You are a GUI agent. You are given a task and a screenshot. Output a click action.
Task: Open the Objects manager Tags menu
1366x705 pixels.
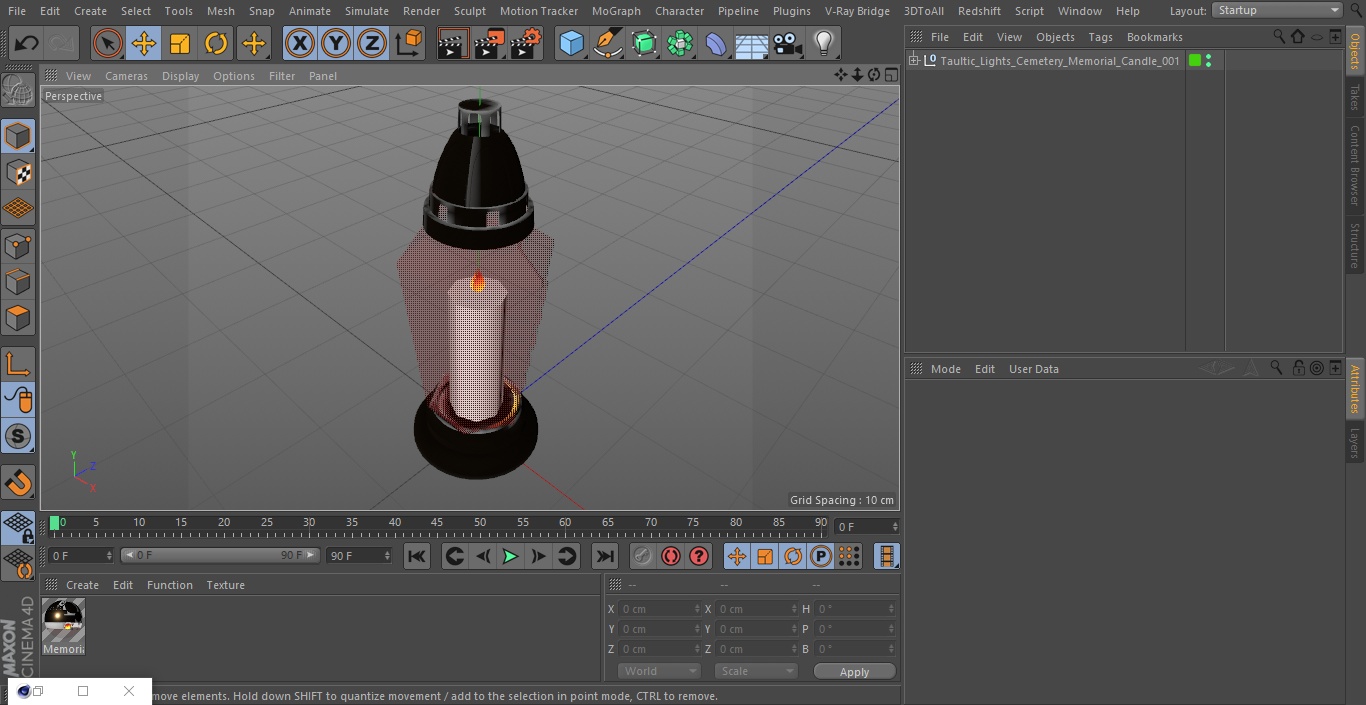click(x=1100, y=37)
